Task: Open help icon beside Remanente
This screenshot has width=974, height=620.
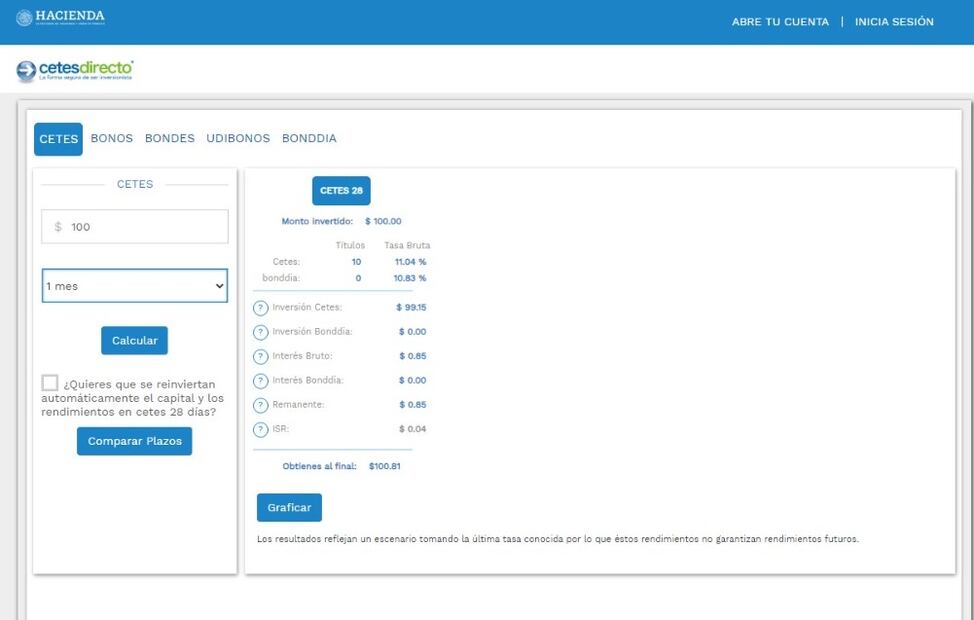Action: (x=261, y=405)
